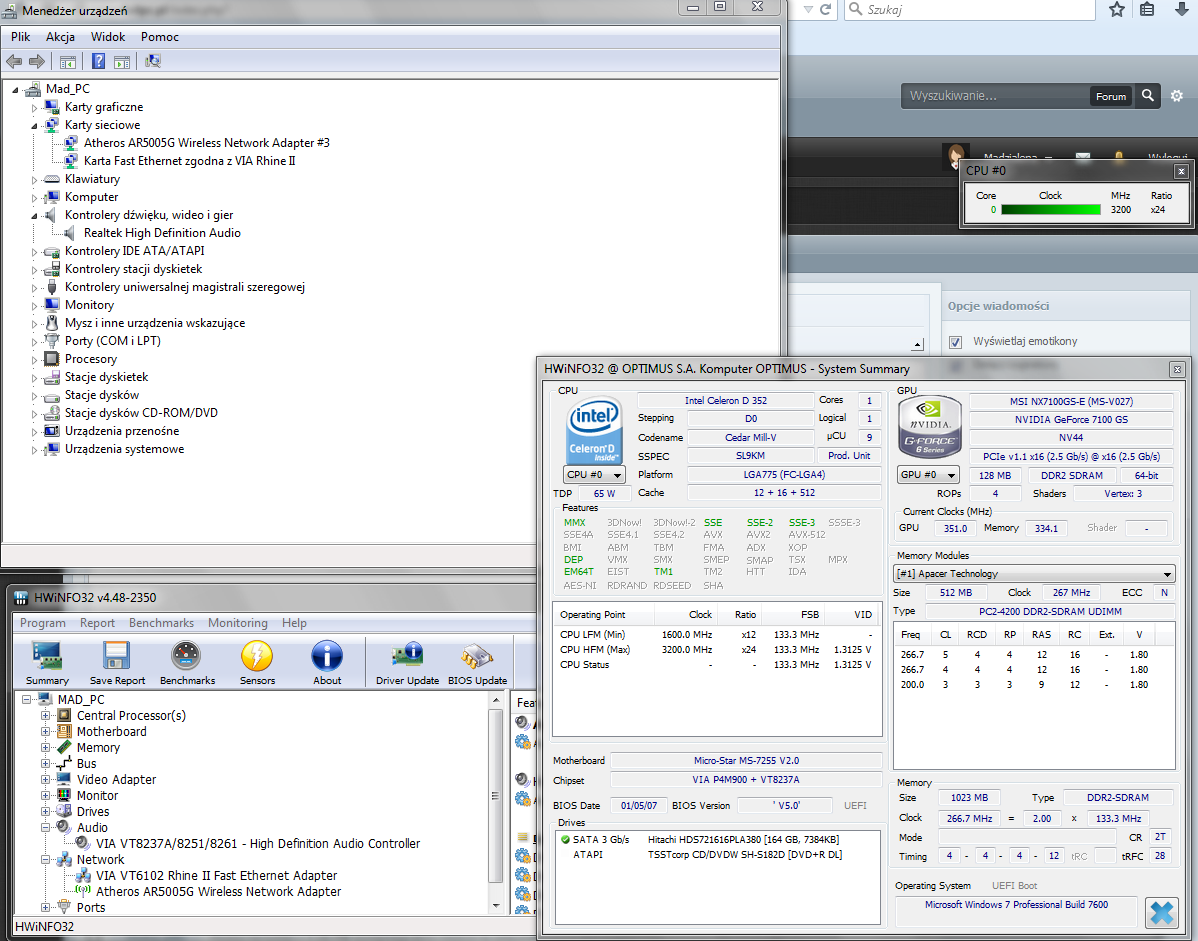Click Micro-Star MS-7255 V2.0 motherboard field

(x=746, y=761)
